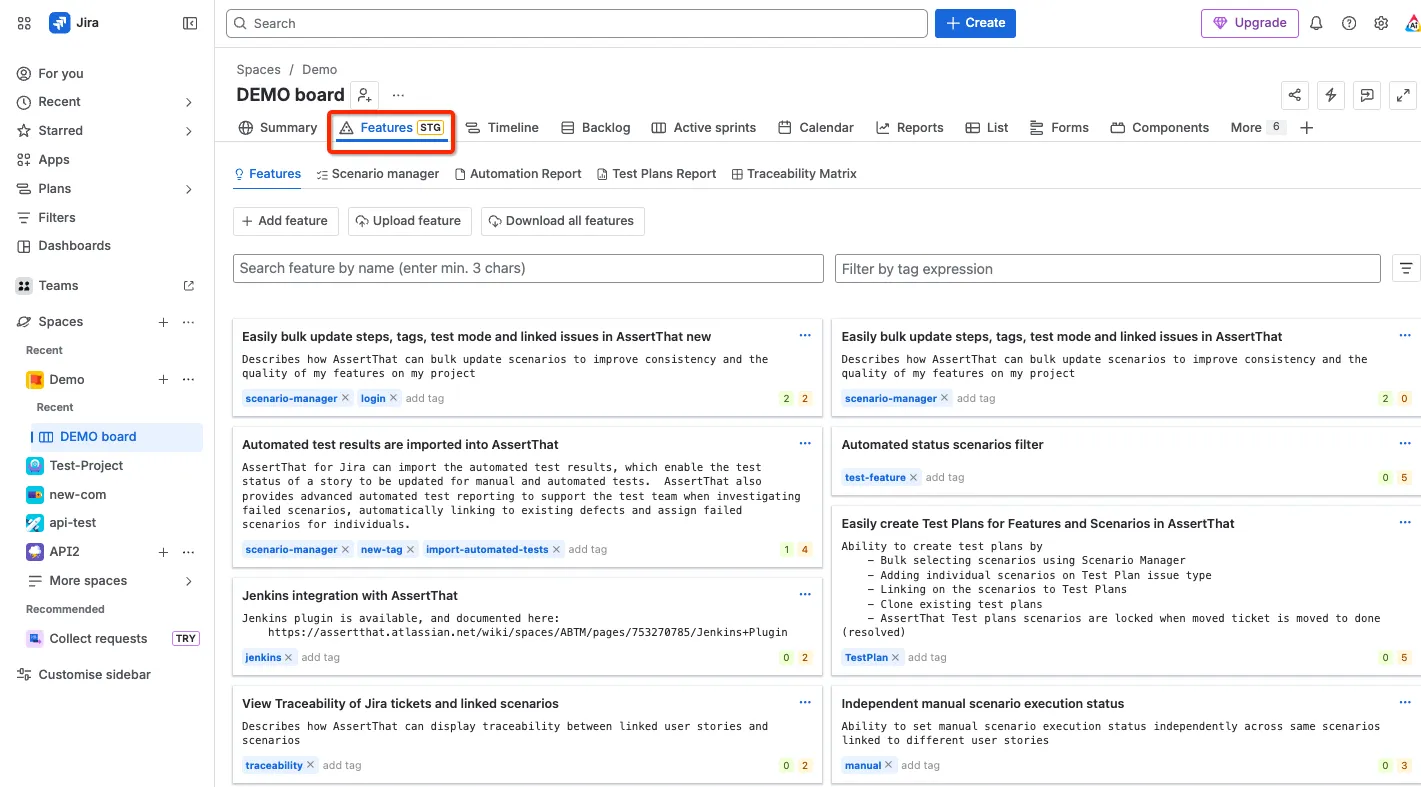Click the Download all features button

(563, 221)
